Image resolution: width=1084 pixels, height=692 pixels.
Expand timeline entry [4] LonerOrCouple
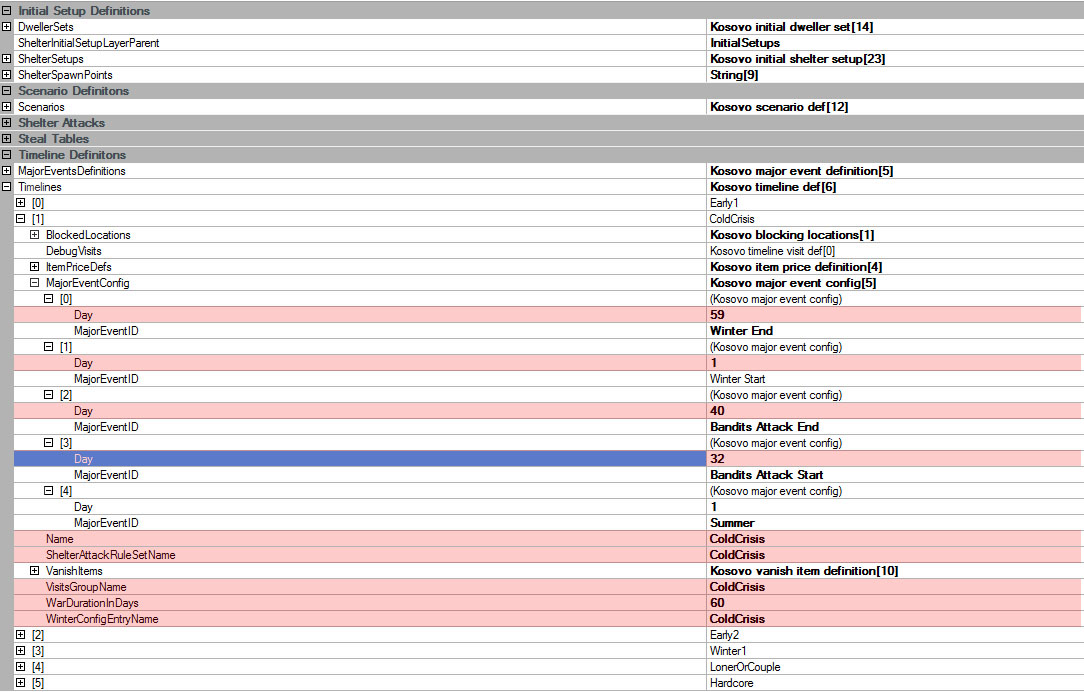(x=20, y=666)
